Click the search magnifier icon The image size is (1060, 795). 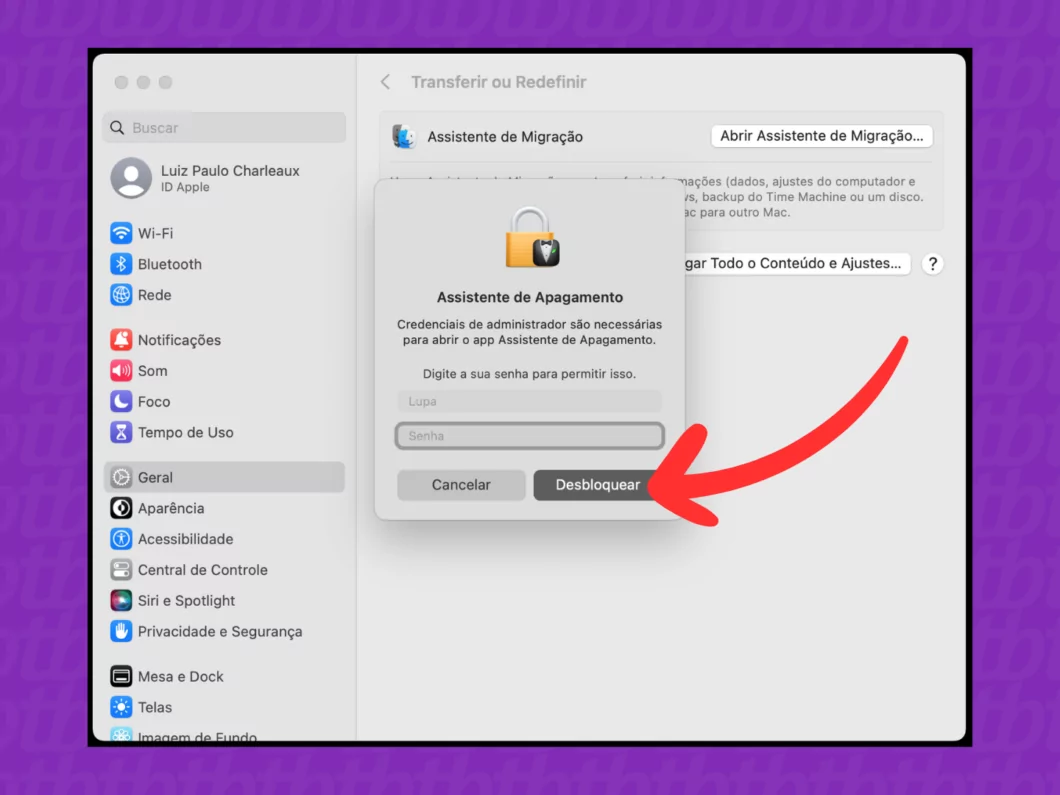[117, 128]
